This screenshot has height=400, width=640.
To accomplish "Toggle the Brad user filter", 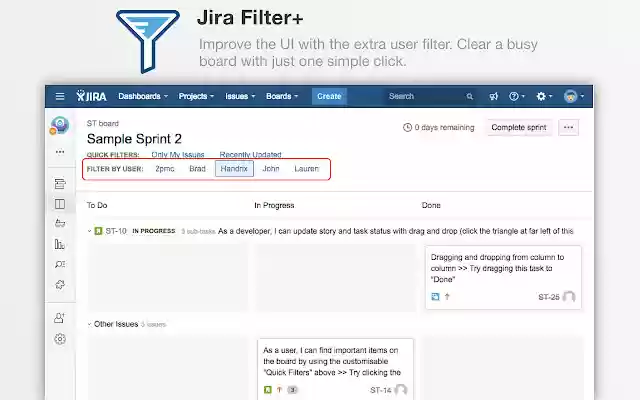I will pyautogui.click(x=197, y=169).
